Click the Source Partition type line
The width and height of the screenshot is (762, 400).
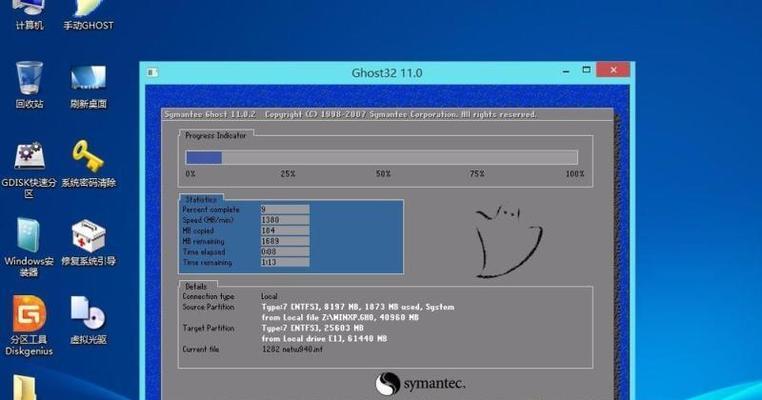tap(358, 307)
